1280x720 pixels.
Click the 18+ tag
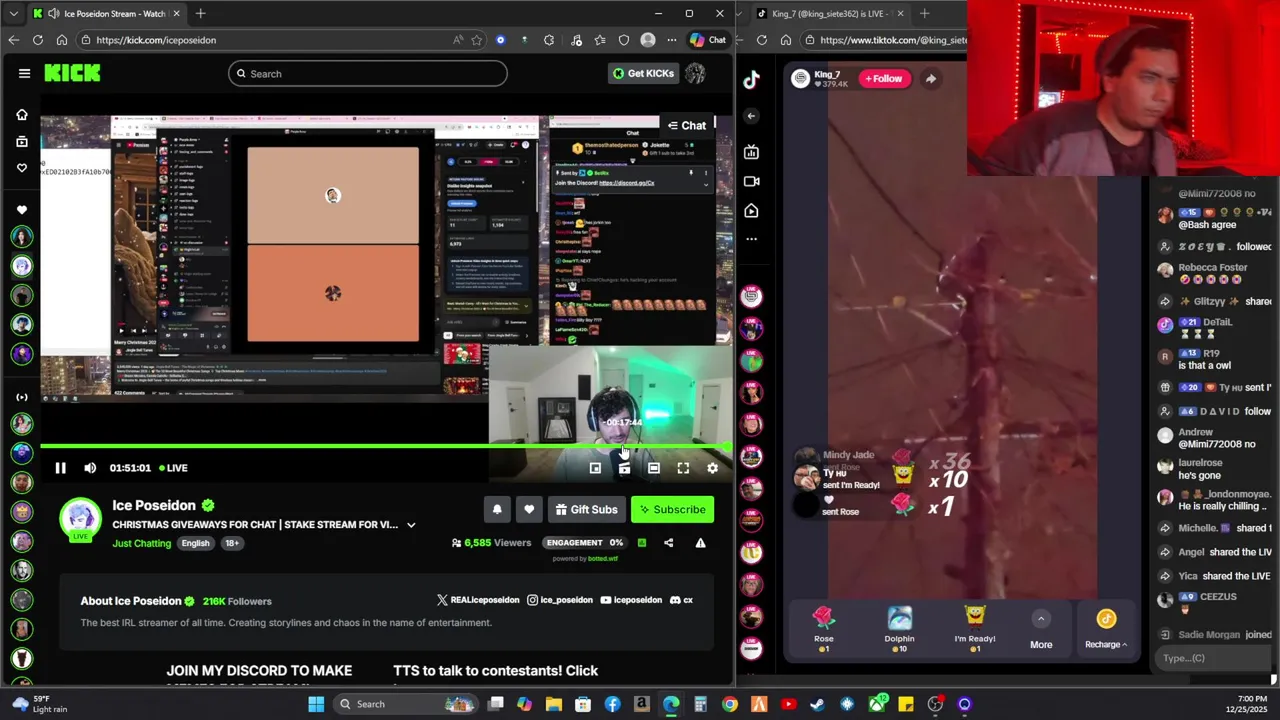231,543
